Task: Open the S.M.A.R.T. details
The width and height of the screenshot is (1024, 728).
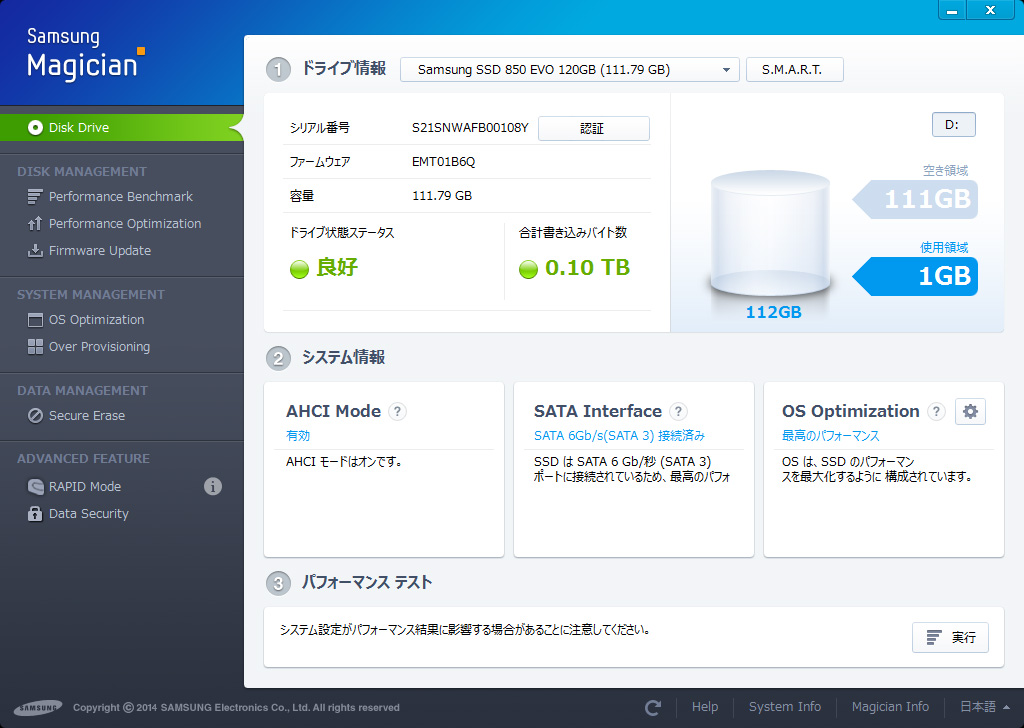Action: click(x=795, y=70)
